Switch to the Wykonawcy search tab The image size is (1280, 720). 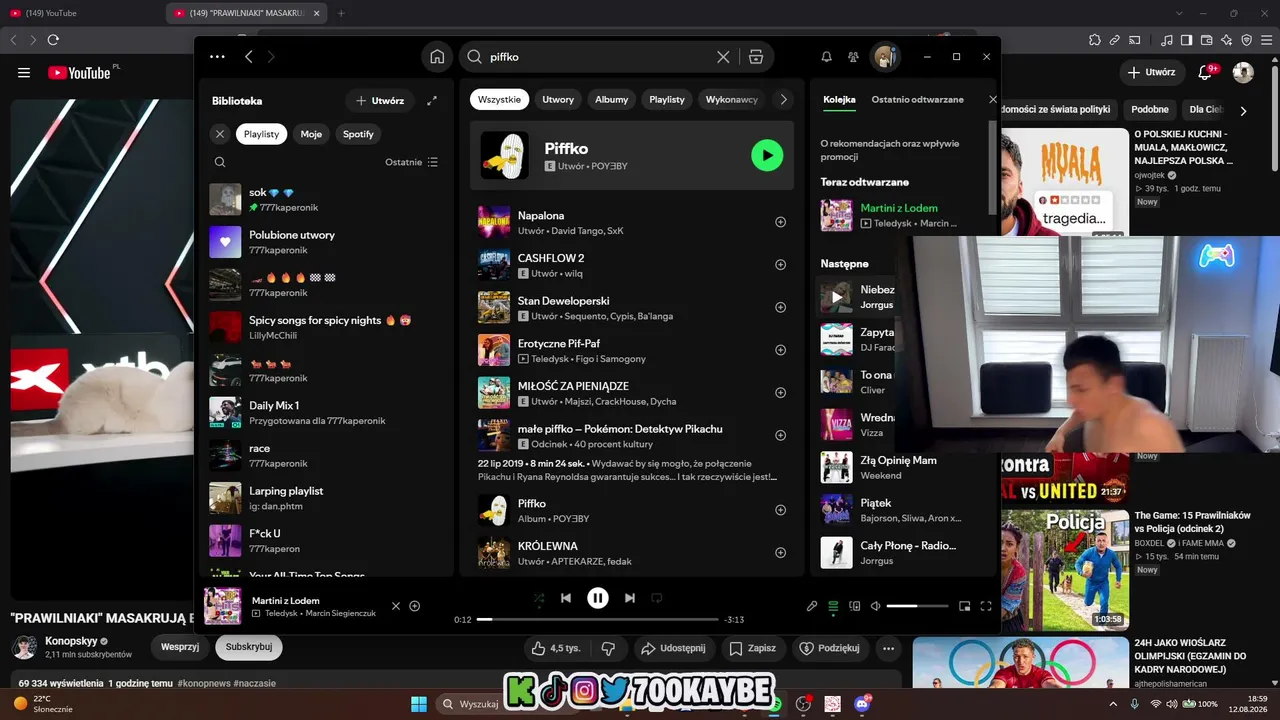732,100
